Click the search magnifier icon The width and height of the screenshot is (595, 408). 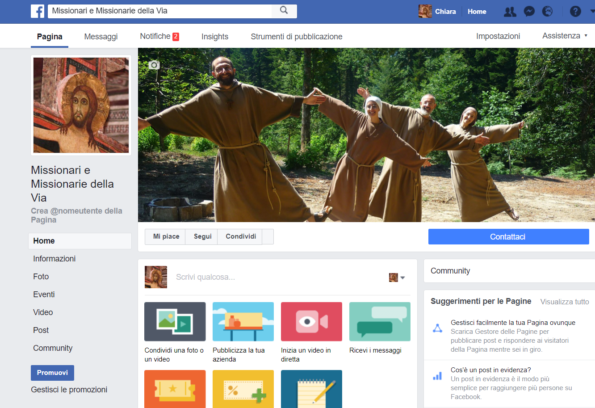pyautogui.click(x=284, y=11)
